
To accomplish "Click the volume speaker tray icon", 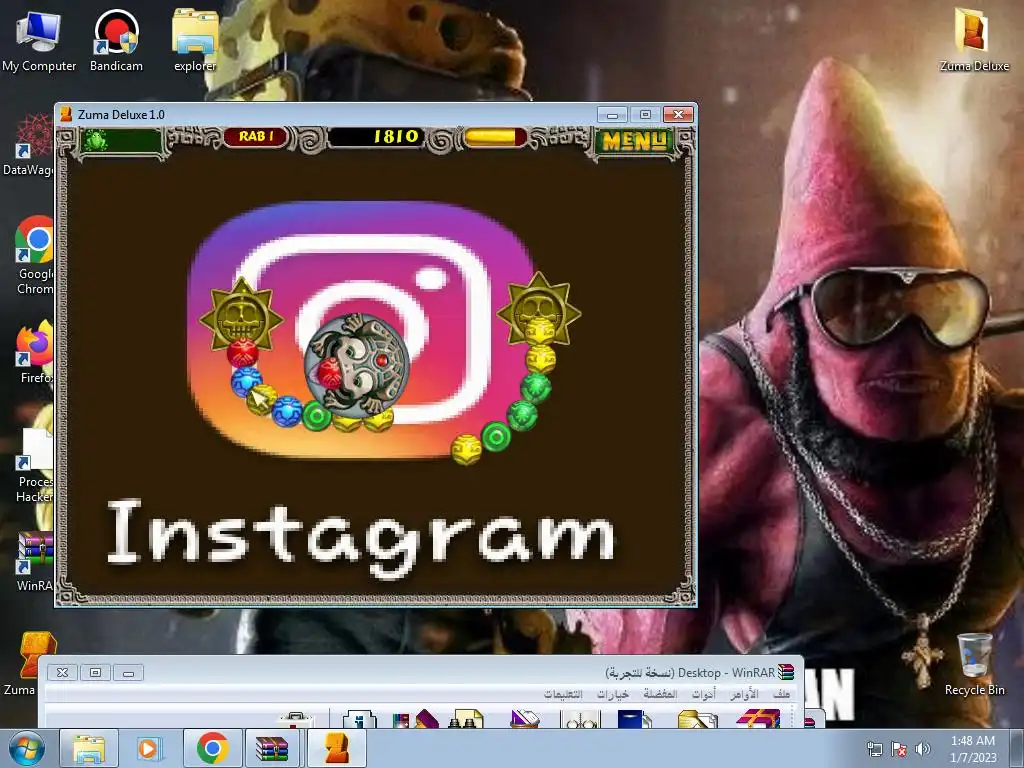I will pyautogui.click(x=923, y=748).
